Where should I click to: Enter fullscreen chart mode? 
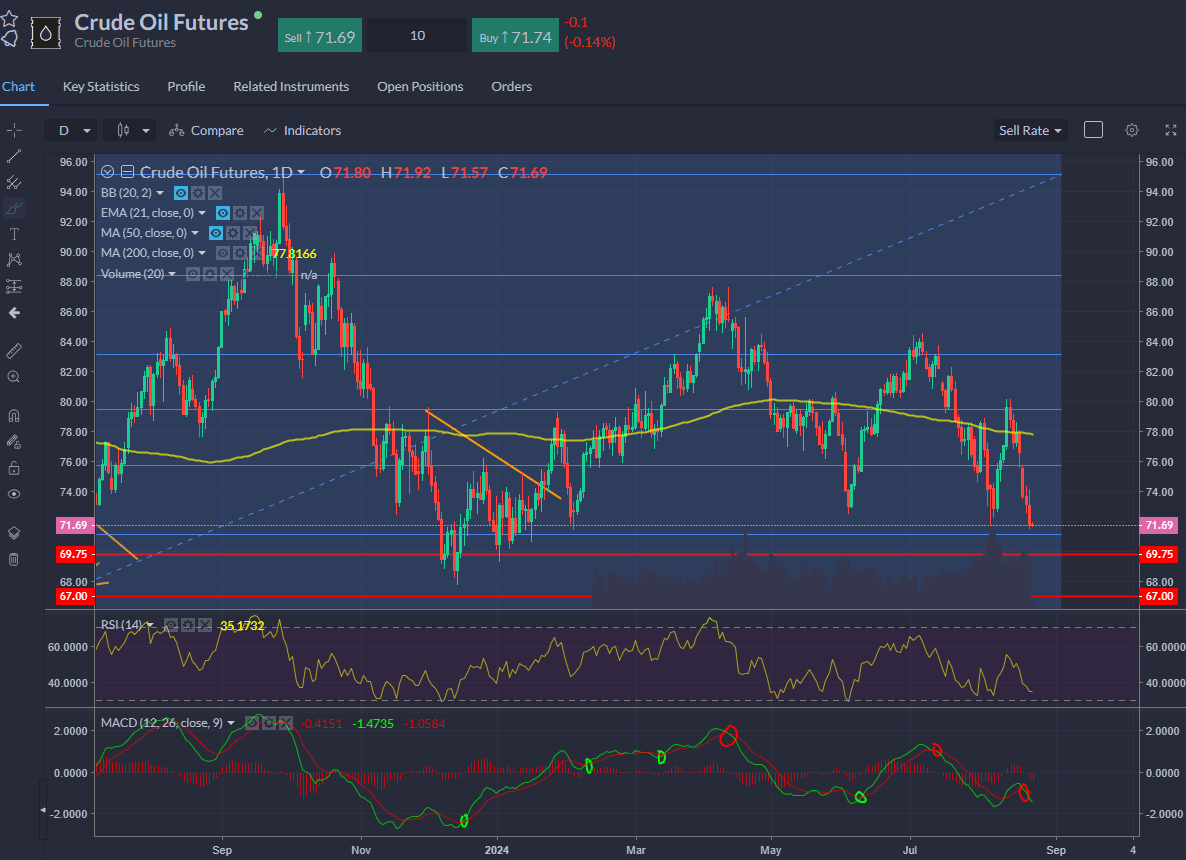pos(1171,130)
